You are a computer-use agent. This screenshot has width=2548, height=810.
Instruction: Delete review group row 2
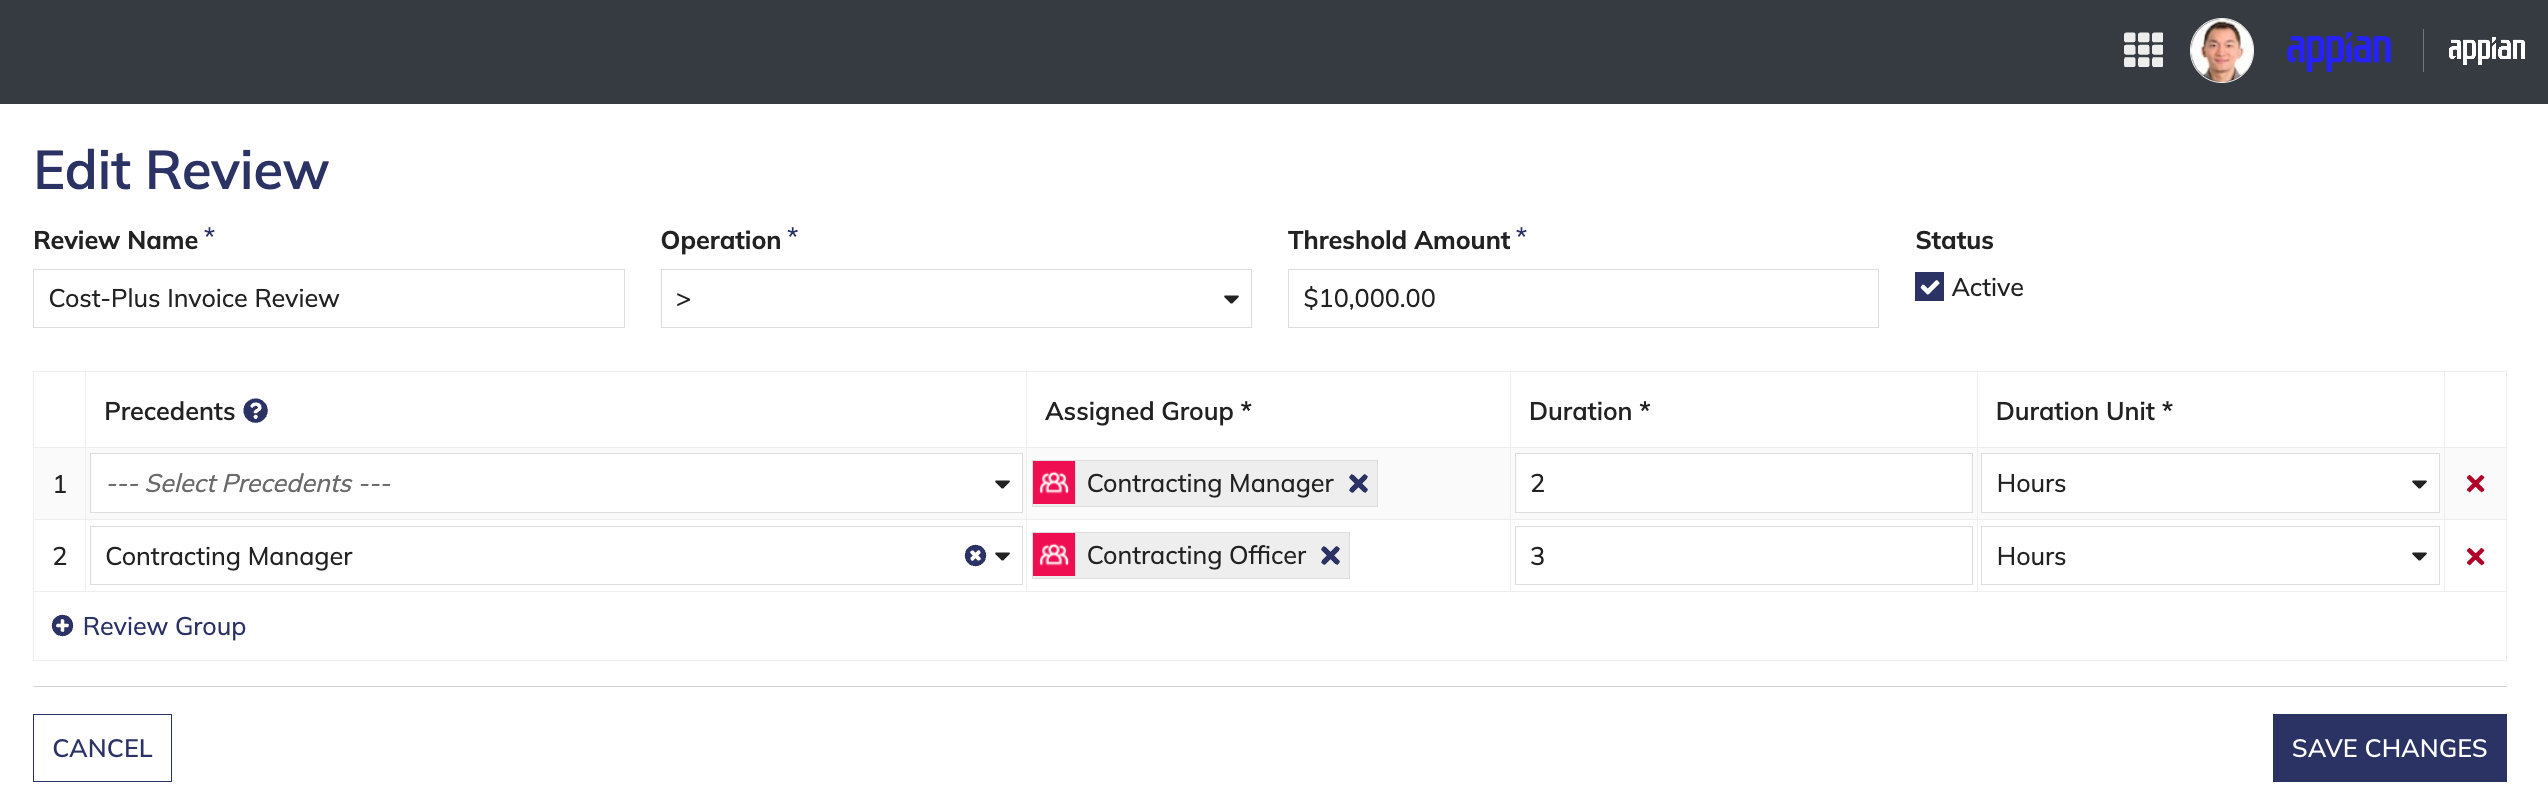2475,556
